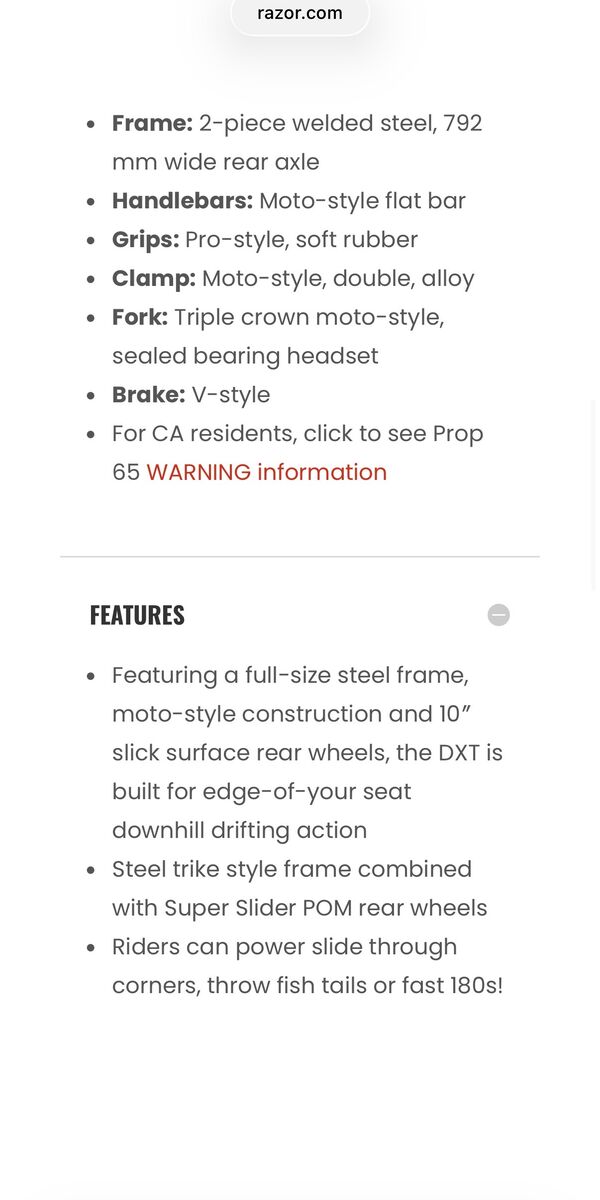
Task: Select the bold Fork: label
Action: point(140,318)
